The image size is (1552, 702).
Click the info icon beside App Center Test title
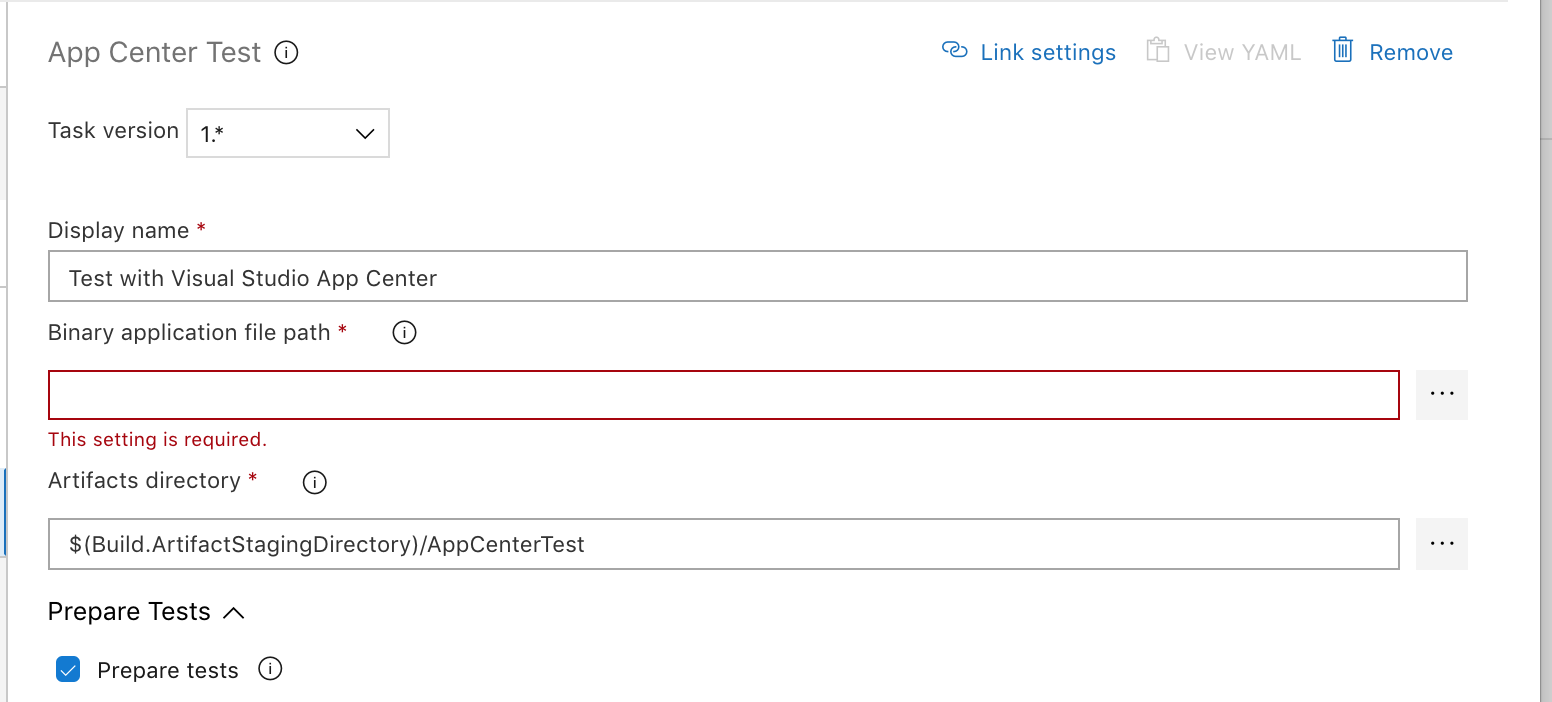(286, 53)
